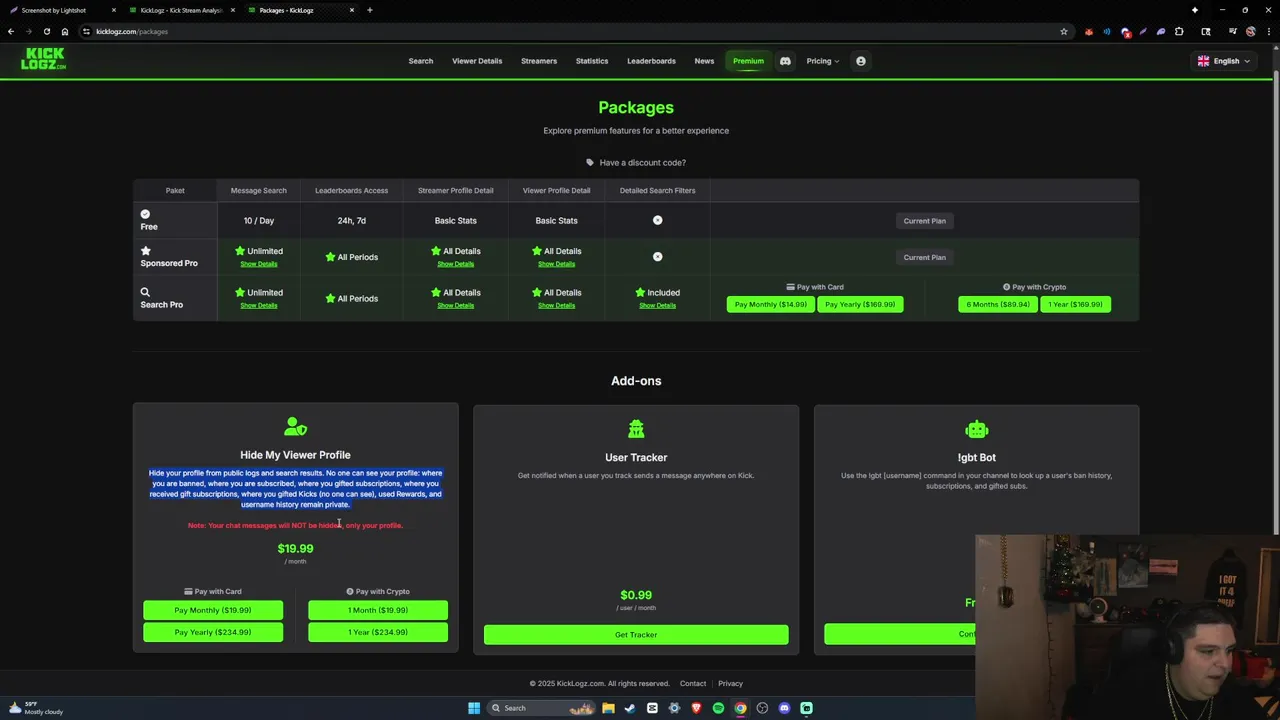1280x720 pixels.
Task: Open the Chrome three-dot menu
Action: coord(1268,31)
